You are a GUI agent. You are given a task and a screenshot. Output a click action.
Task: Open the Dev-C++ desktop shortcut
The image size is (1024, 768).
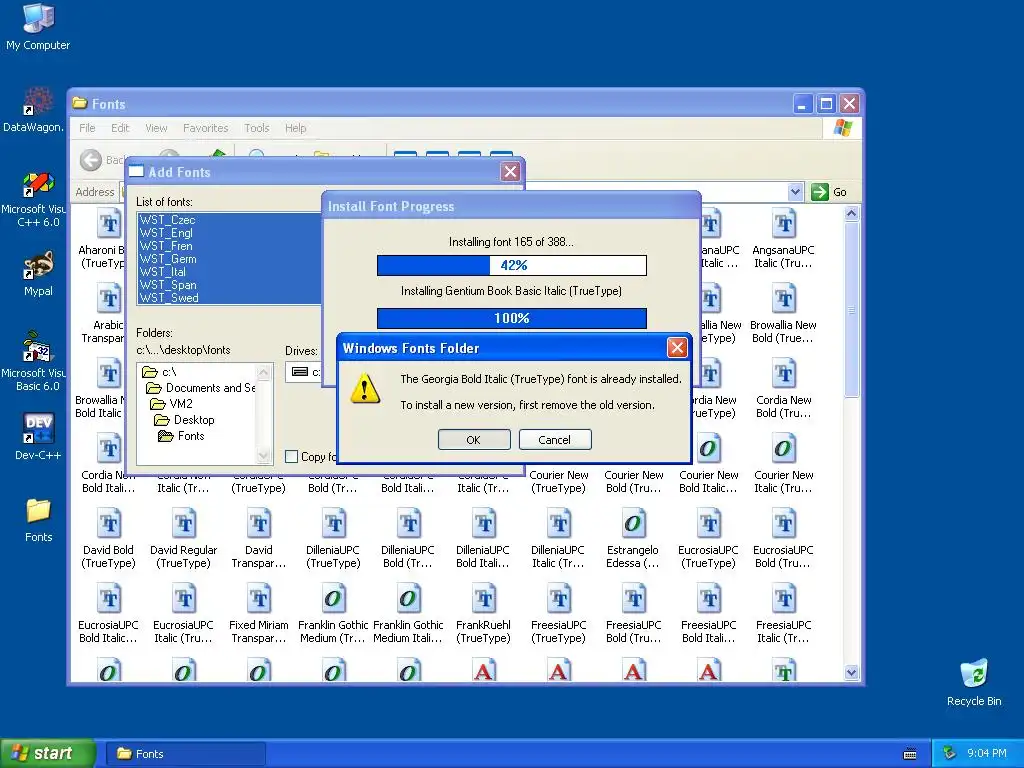click(x=38, y=436)
